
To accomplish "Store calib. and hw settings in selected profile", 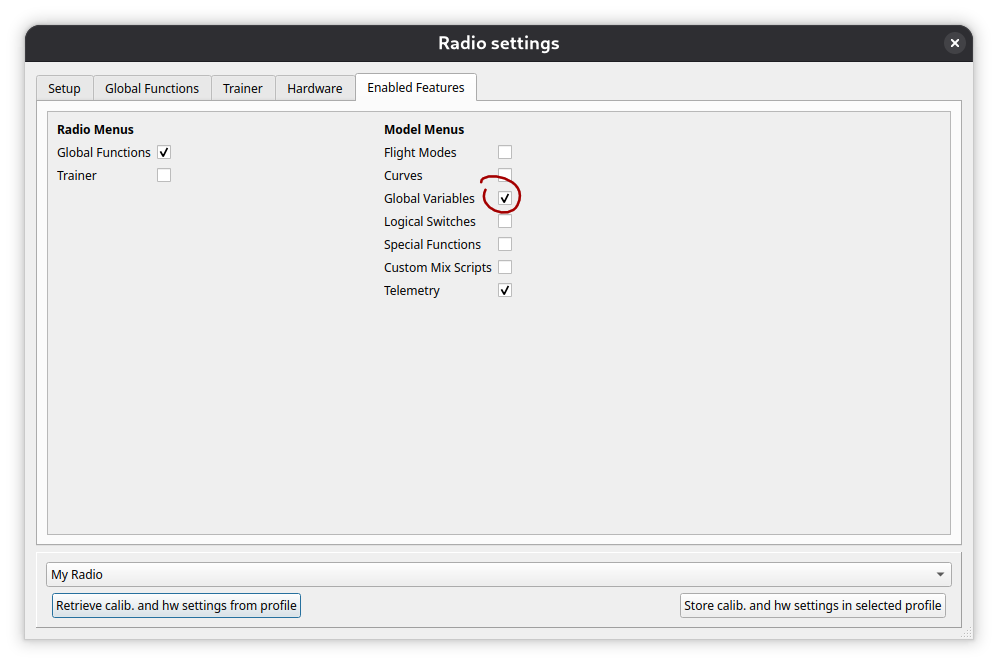I will (x=812, y=606).
